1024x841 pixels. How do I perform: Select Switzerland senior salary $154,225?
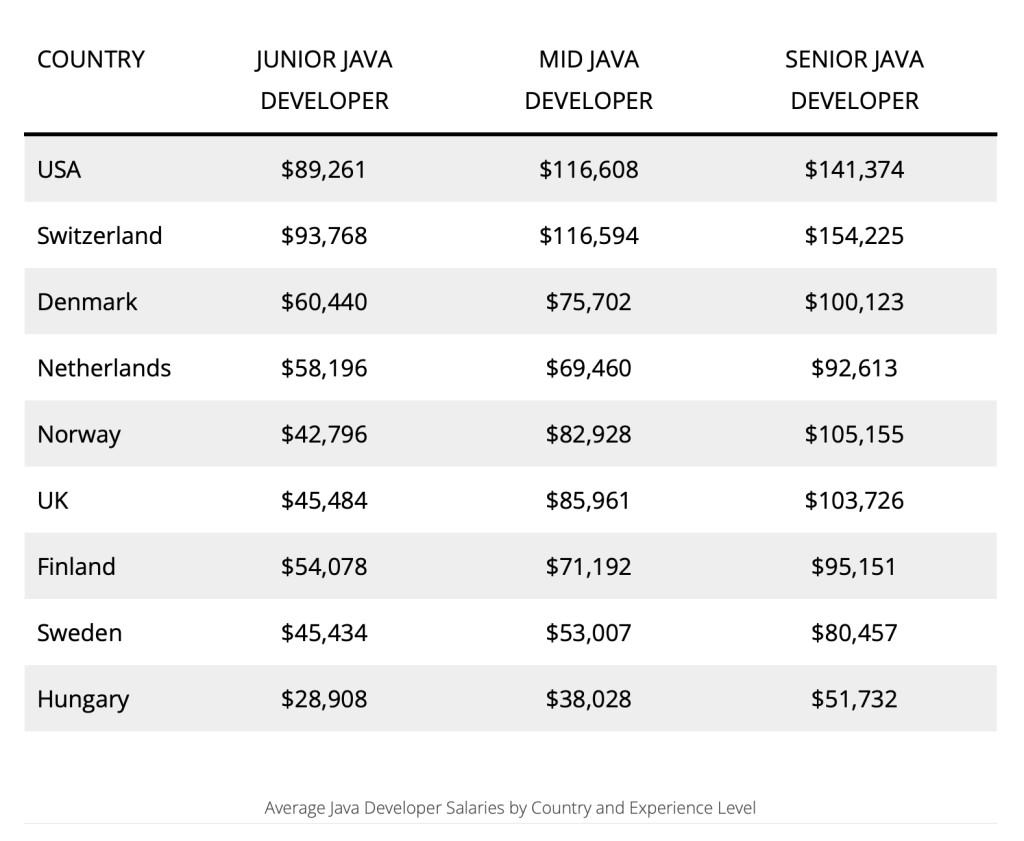tap(854, 236)
